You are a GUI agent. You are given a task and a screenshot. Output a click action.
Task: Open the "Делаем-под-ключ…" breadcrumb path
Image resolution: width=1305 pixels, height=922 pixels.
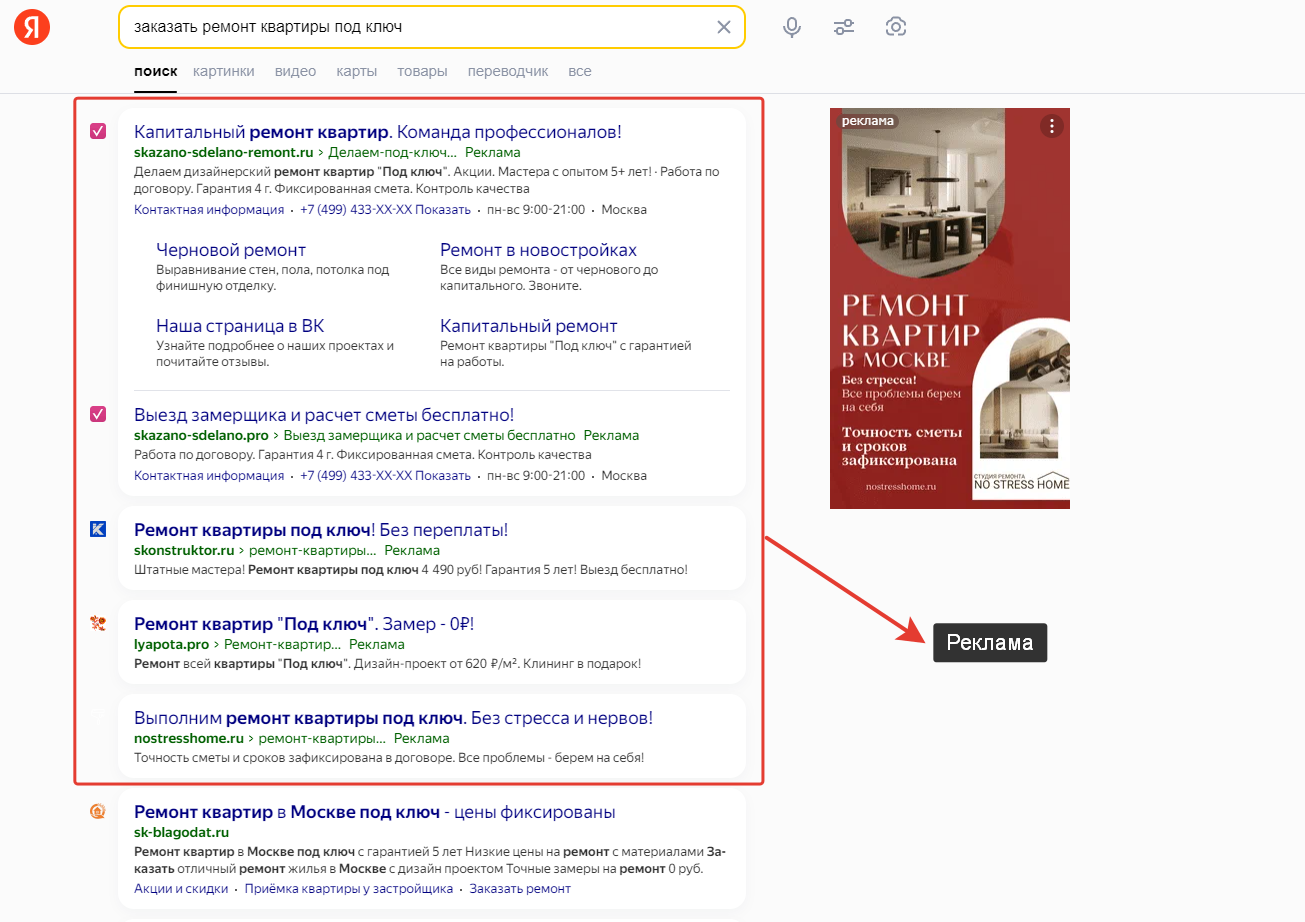[393, 153]
